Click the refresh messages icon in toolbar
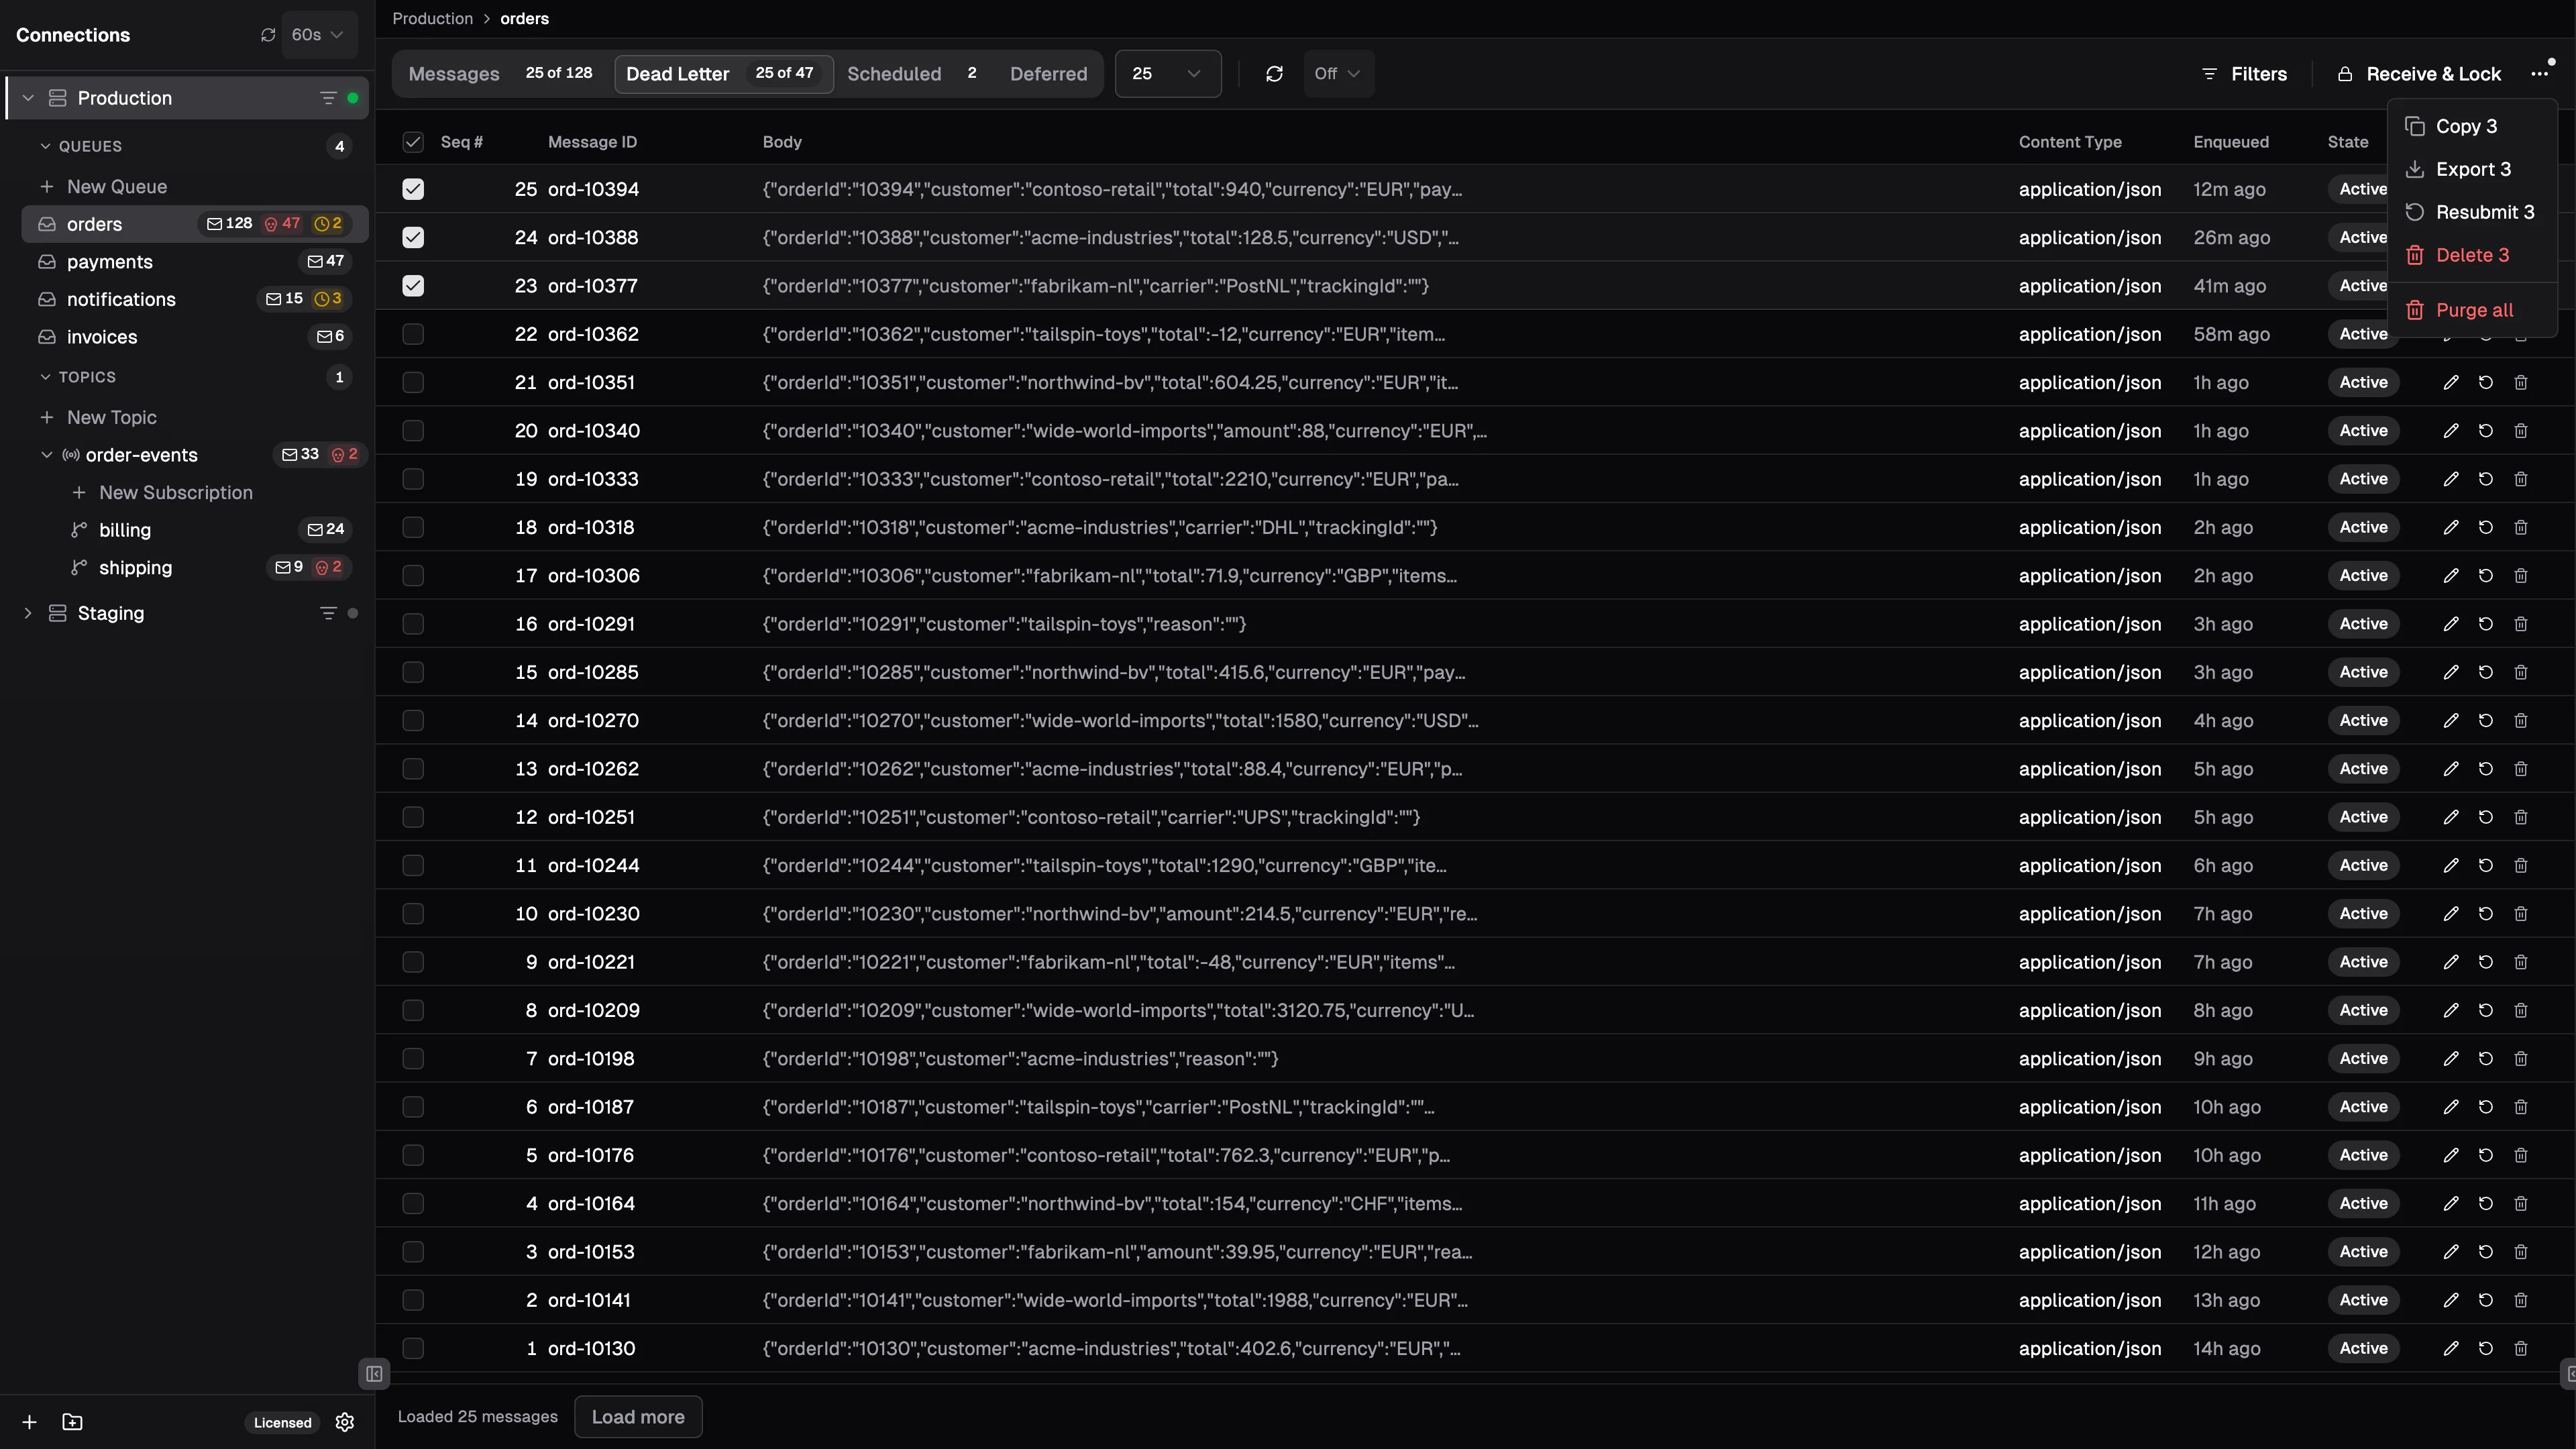The height and width of the screenshot is (1449, 2576). [x=1274, y=74]
